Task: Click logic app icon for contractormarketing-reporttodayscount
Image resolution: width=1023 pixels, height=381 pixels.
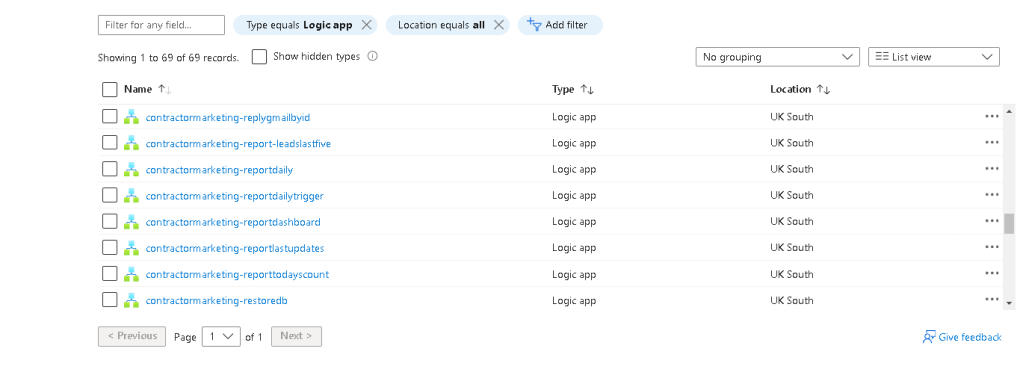Action: pos(131,274)
